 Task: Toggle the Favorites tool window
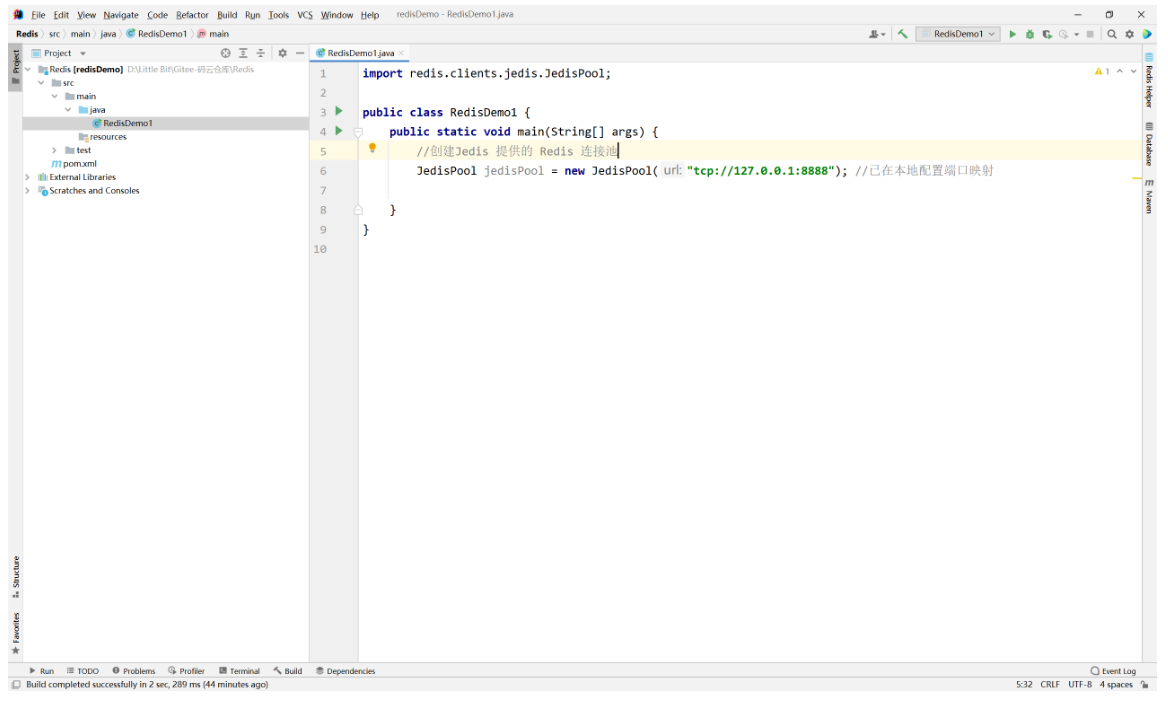(16, 633)
